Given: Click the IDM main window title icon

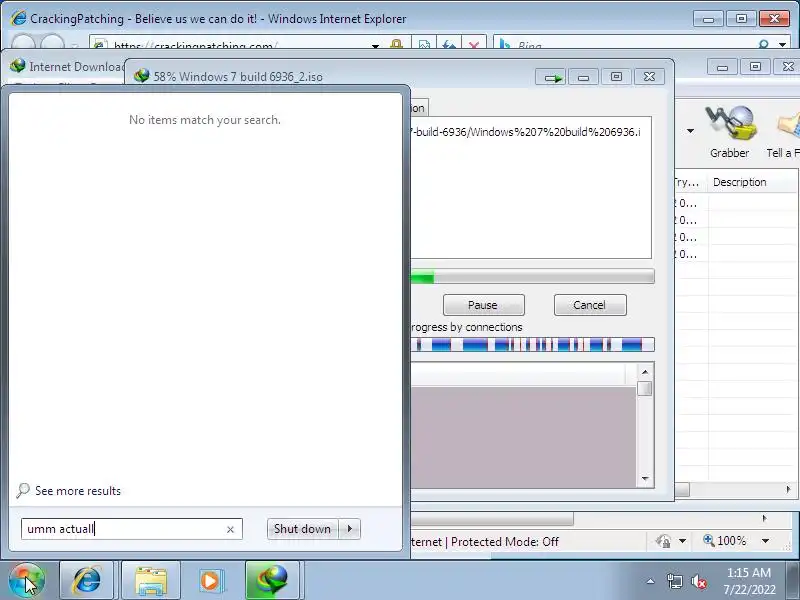Looking at the screenshot, I should (18, 66).
